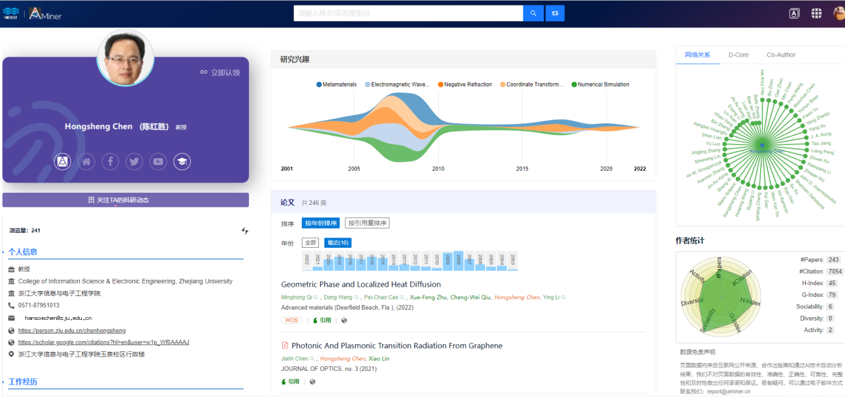This screenshot has height=397, width=845.
Task: Click the 关注TA的科研动态 follow button
Action: click(126, 200)
